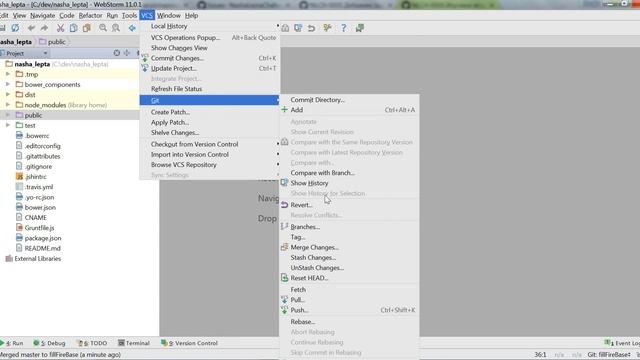Choose Create Patch menu entry
Screen dimensions: 640x360
[210, 112]
